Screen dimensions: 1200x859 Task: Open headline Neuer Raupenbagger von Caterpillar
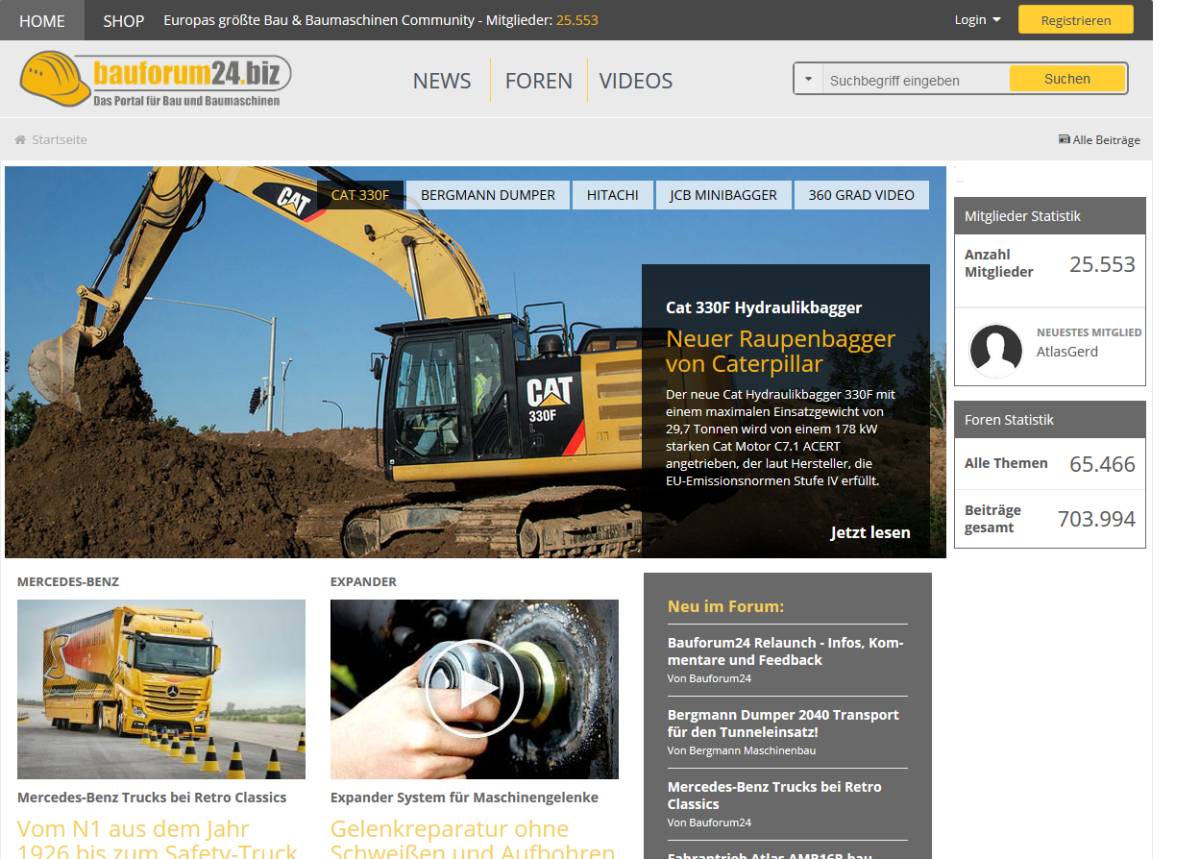click(780, 351)
